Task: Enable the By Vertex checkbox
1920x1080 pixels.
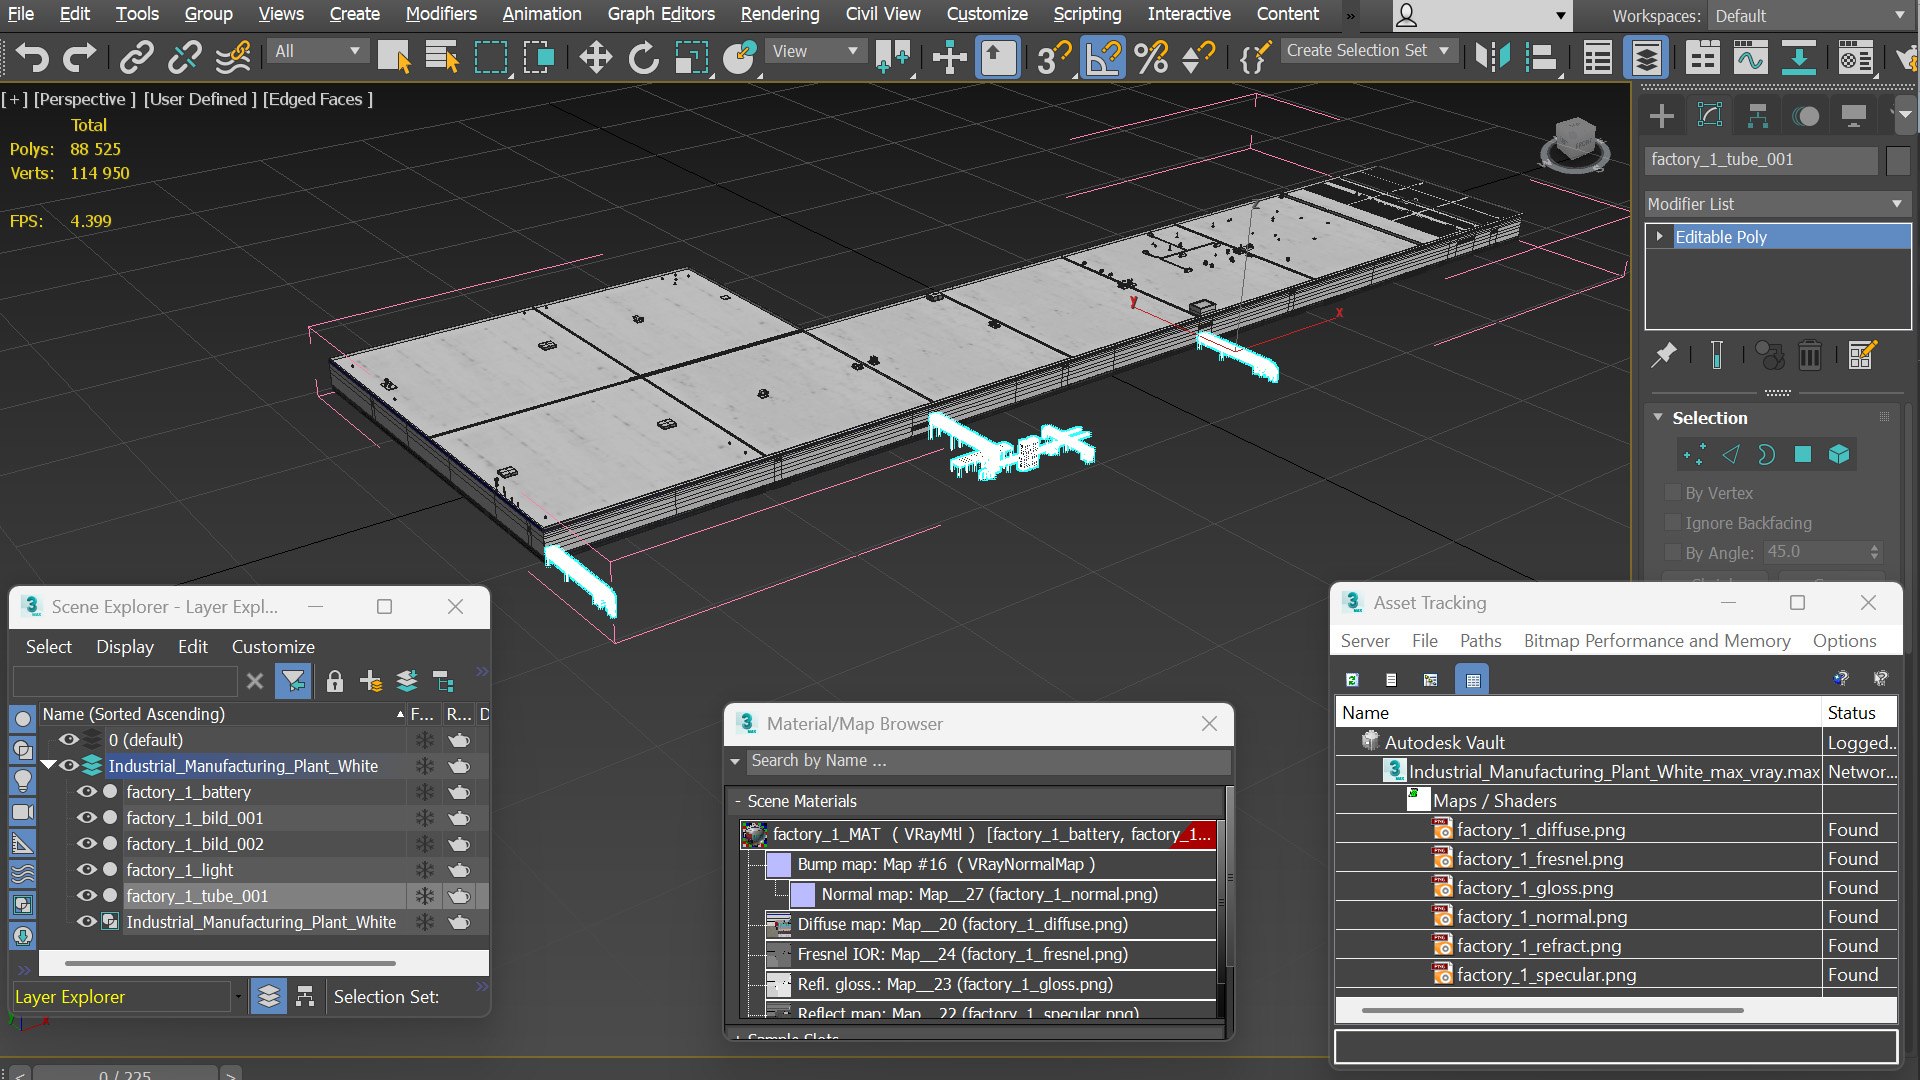Action: tap(1672, 493)
